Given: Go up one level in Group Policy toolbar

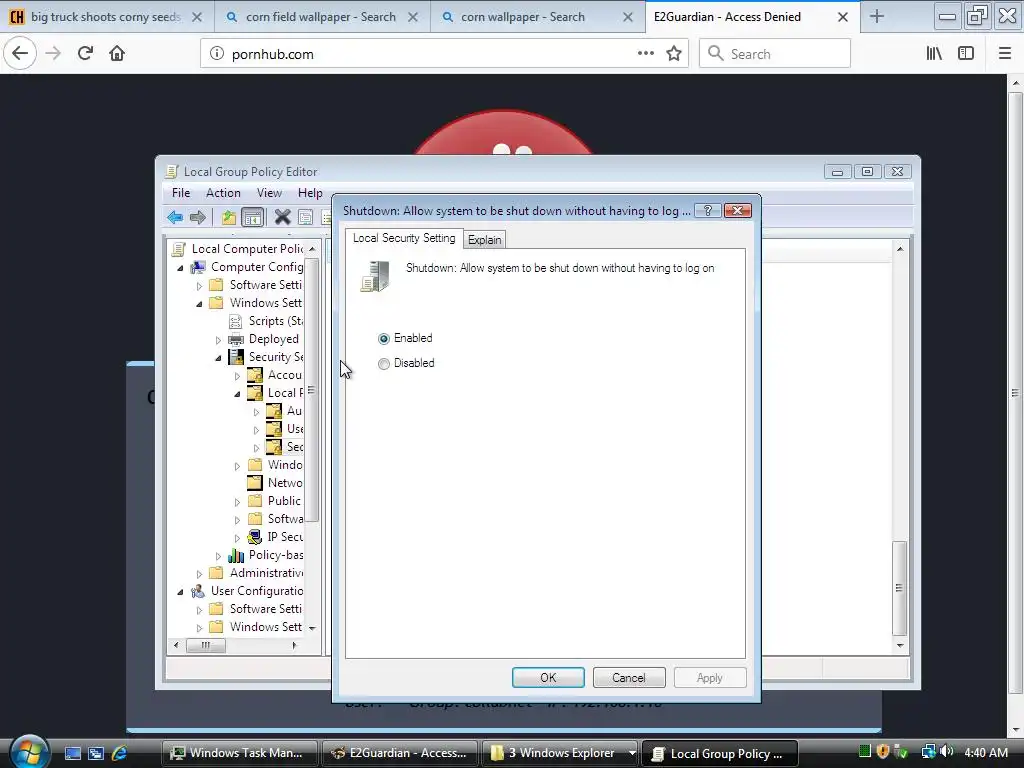Looking at the screenshot, I should pyautogui.click(x=229, y=217).
